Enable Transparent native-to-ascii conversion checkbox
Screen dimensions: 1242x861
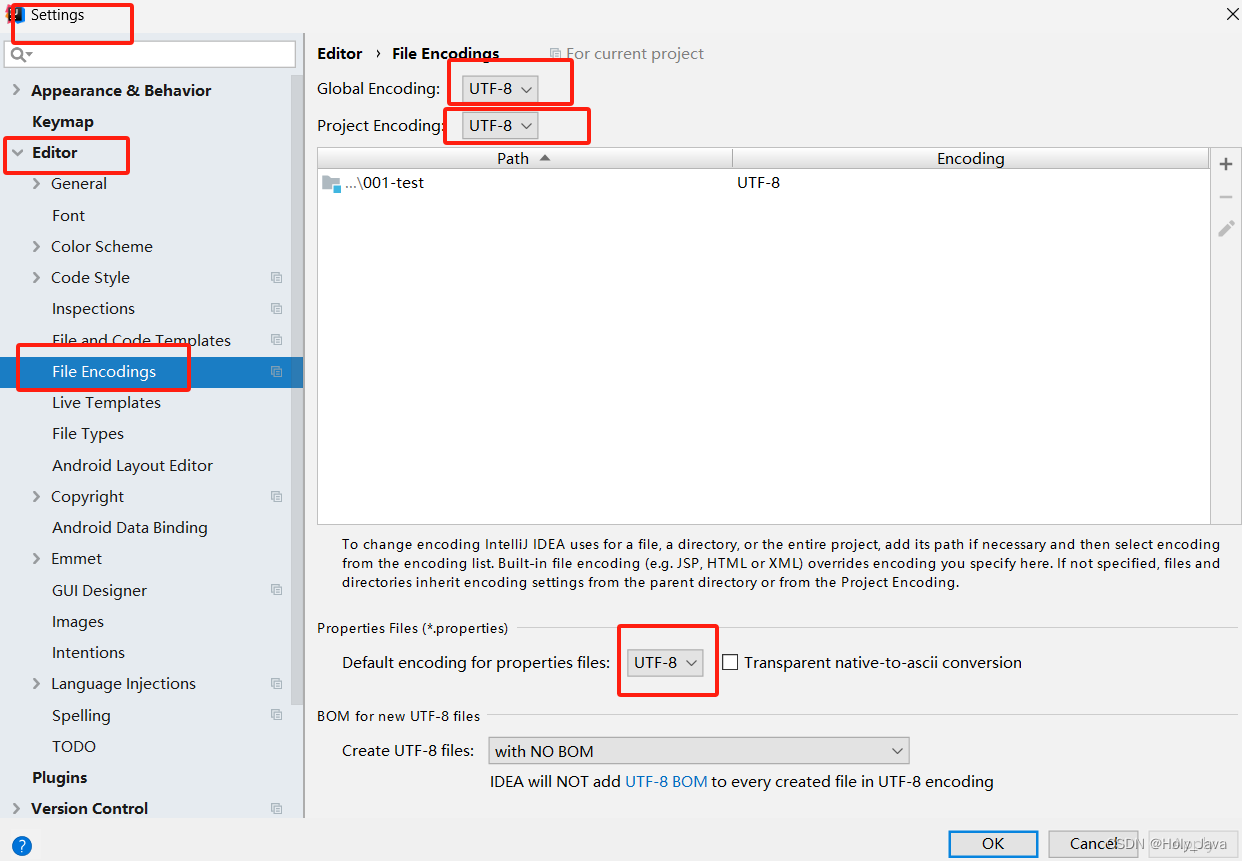[730, 662]
